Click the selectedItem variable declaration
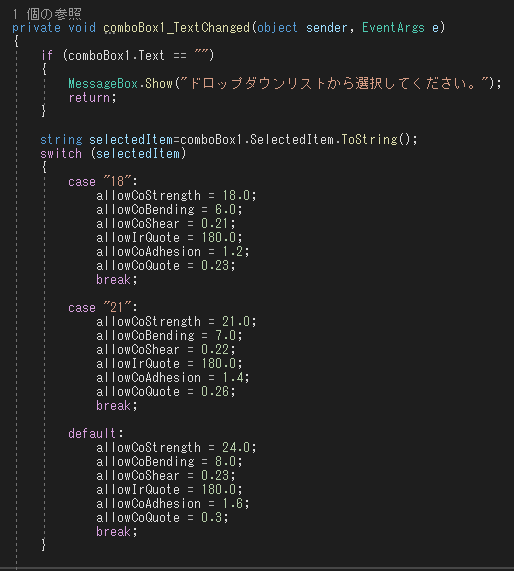 tap(131, 139)
